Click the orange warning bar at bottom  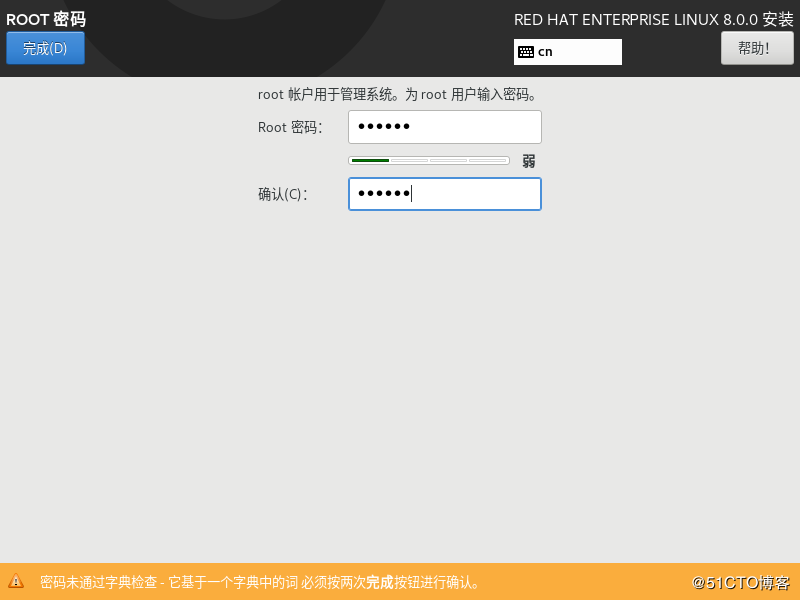(400, 580)
